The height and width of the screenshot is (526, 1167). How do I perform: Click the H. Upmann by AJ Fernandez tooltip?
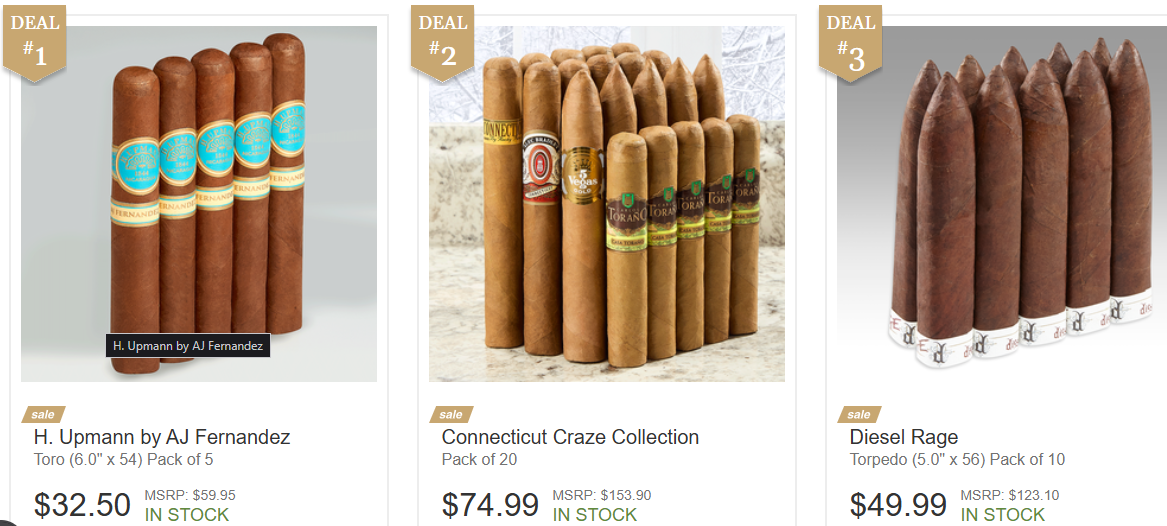click(x=188, y=346)
